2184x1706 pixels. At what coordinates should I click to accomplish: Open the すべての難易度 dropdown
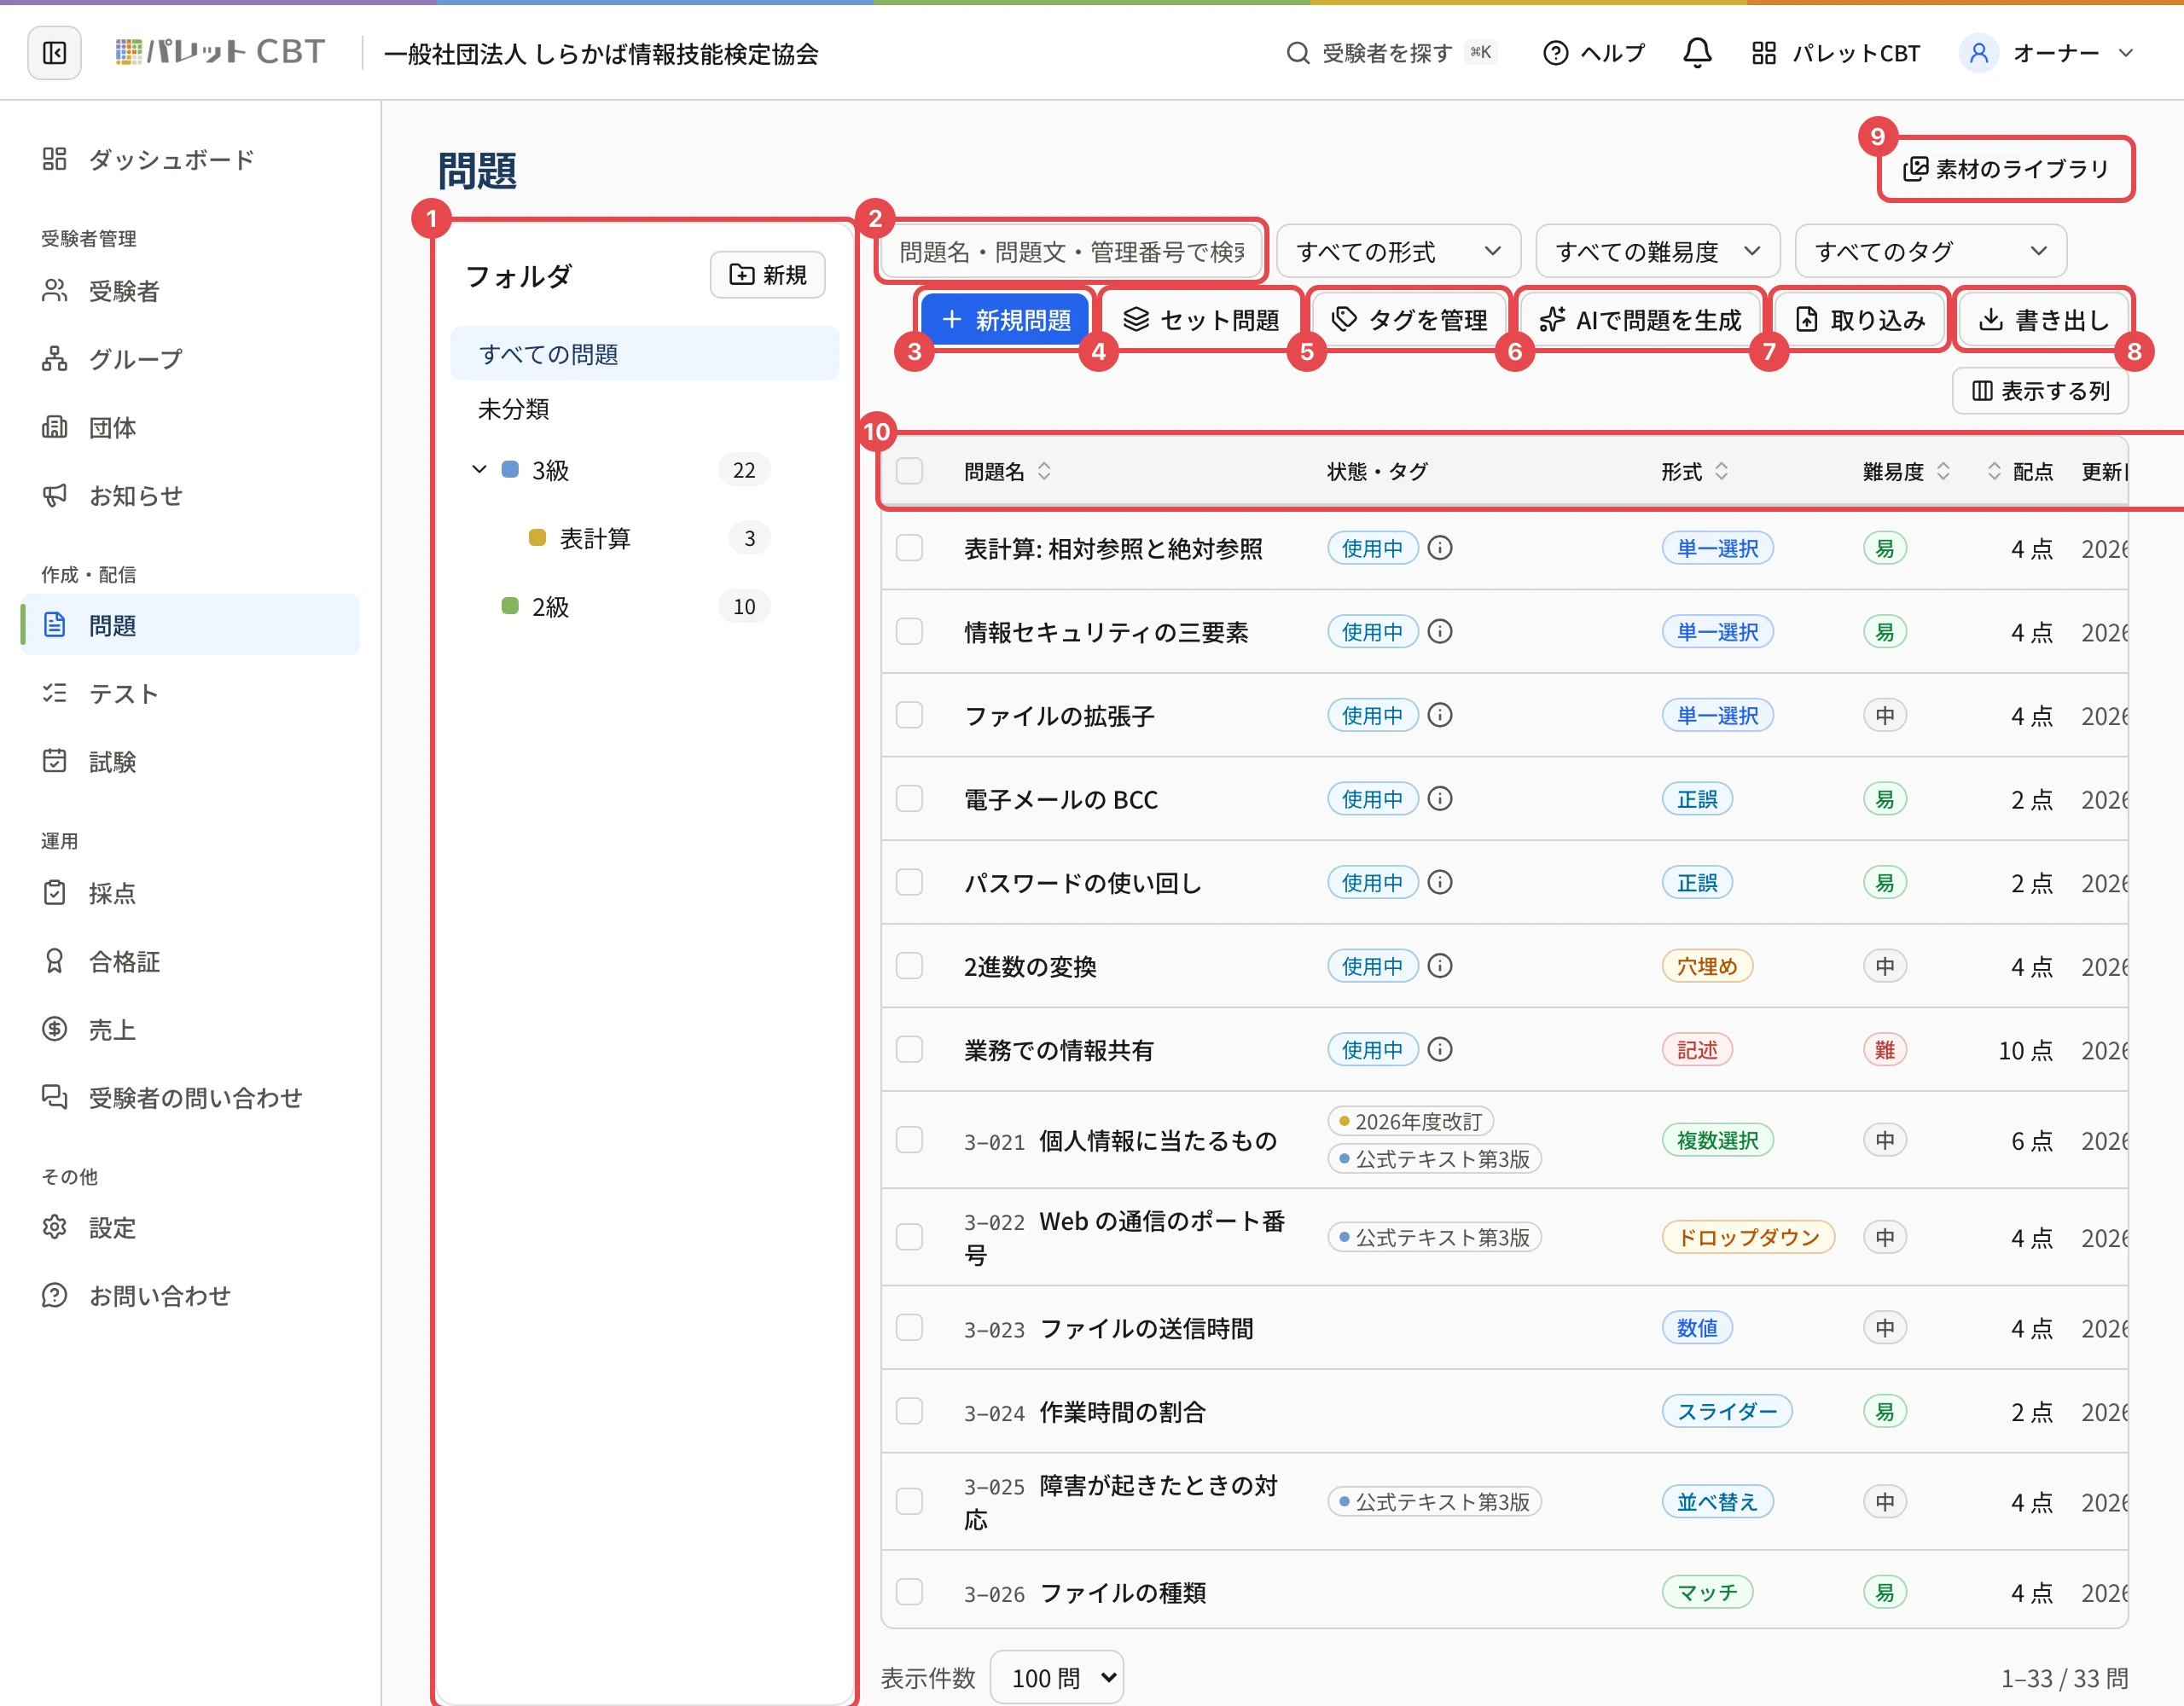(1657, 251)
